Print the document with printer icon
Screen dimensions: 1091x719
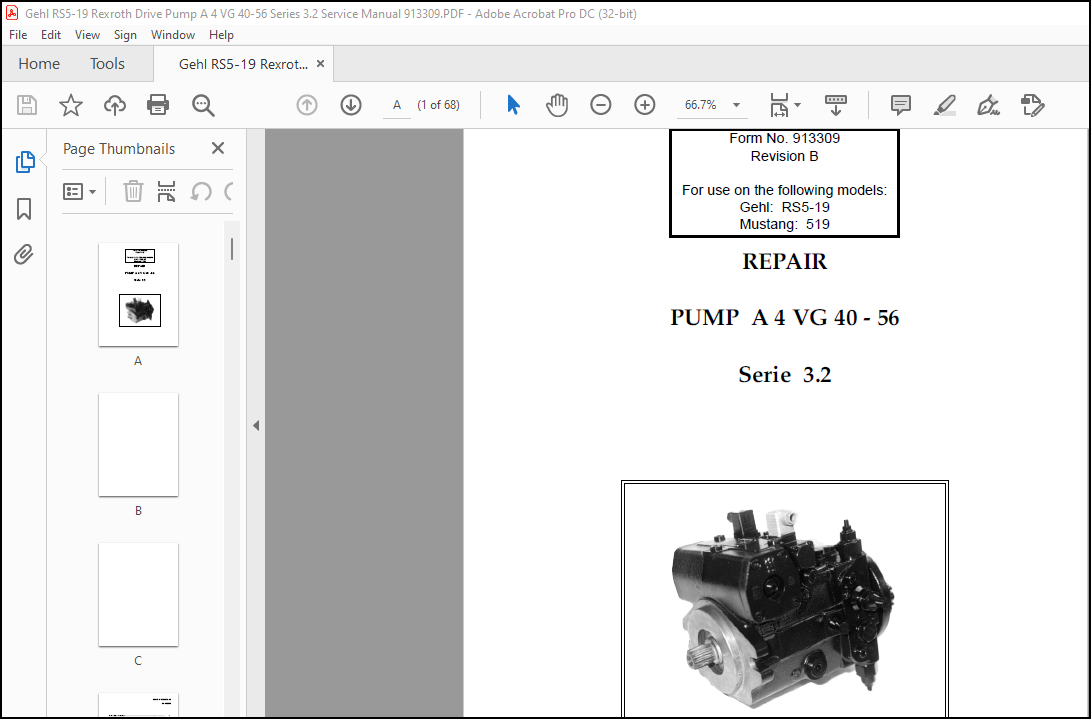(158, 105)
